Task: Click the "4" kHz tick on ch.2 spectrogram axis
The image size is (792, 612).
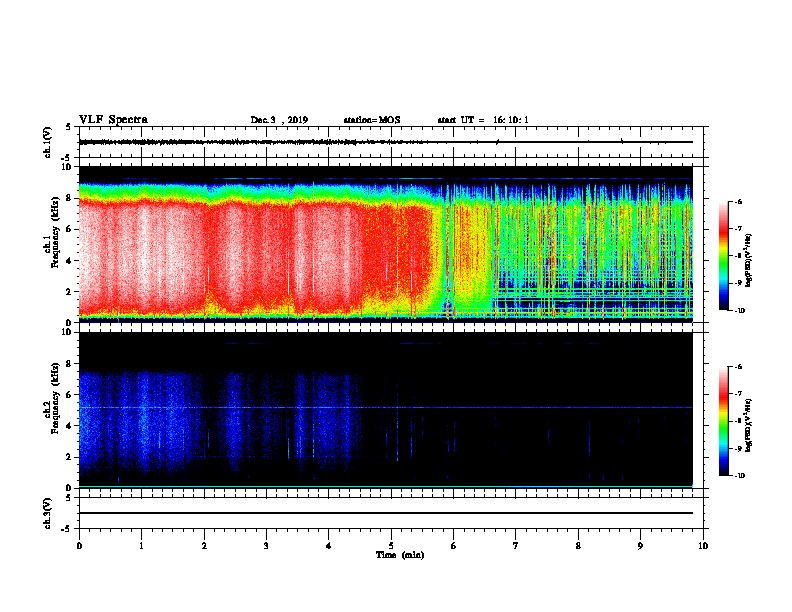Action: tap(69, 426)
